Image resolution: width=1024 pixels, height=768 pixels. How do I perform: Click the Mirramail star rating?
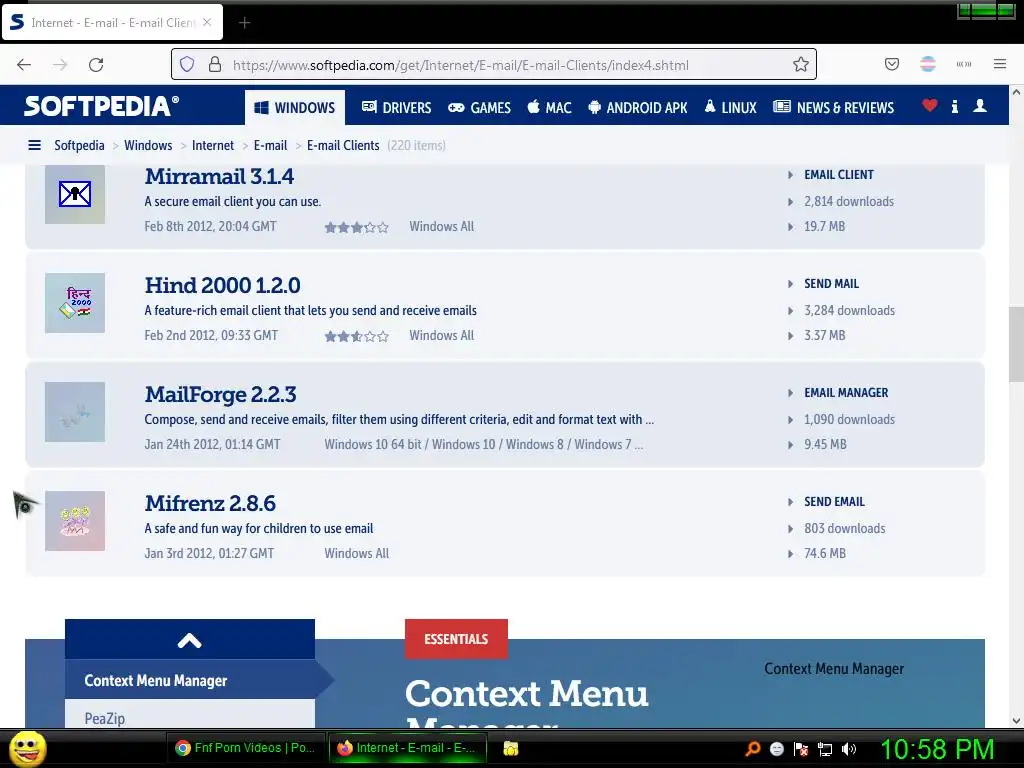[357, 227]
